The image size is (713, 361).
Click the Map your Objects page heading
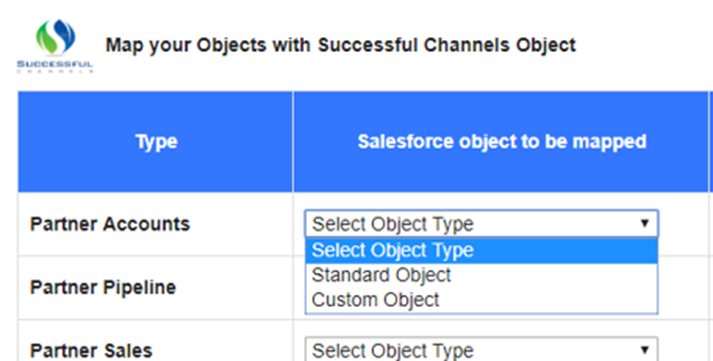(x=341, y=45)
